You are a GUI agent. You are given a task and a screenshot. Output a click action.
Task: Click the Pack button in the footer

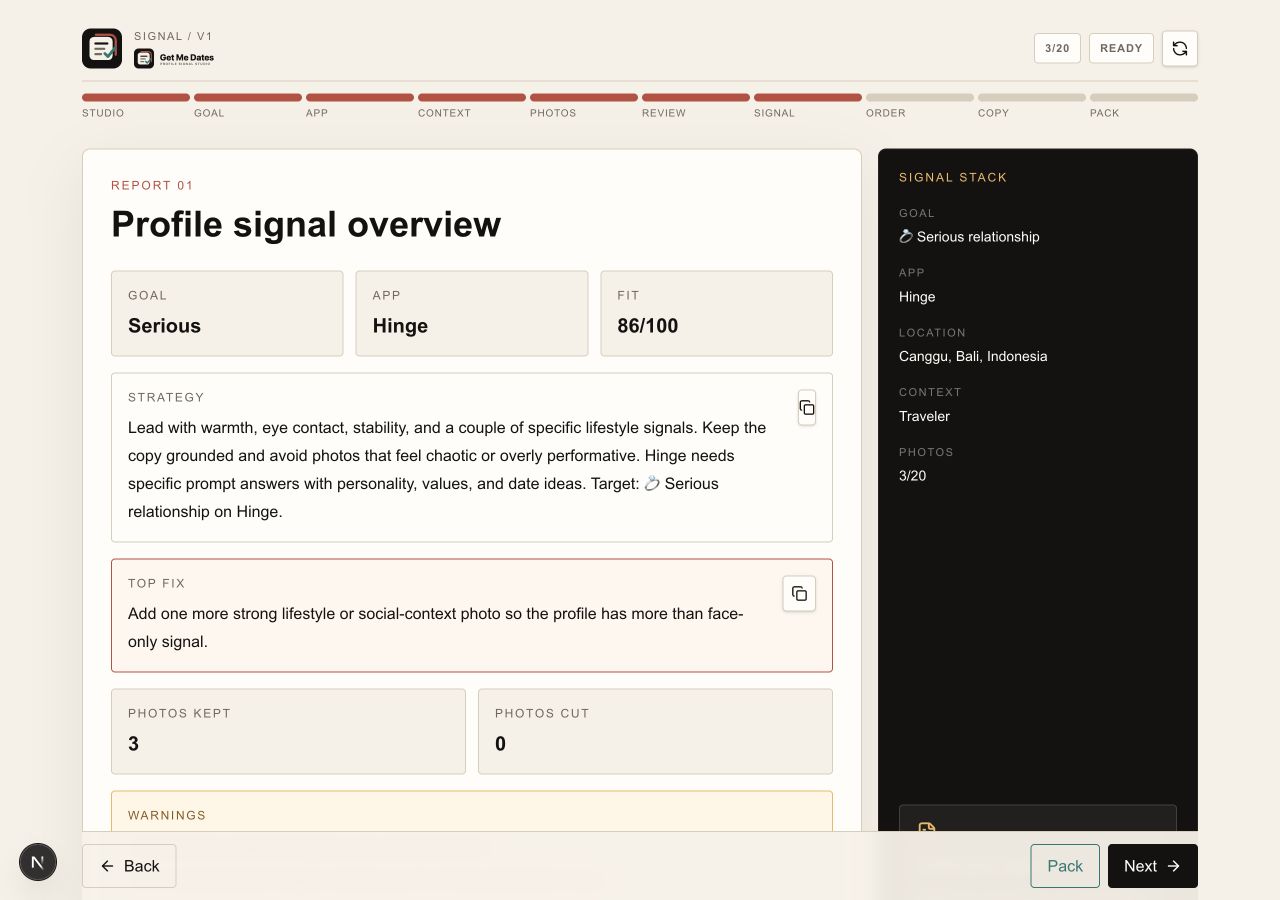[1065, 866]
